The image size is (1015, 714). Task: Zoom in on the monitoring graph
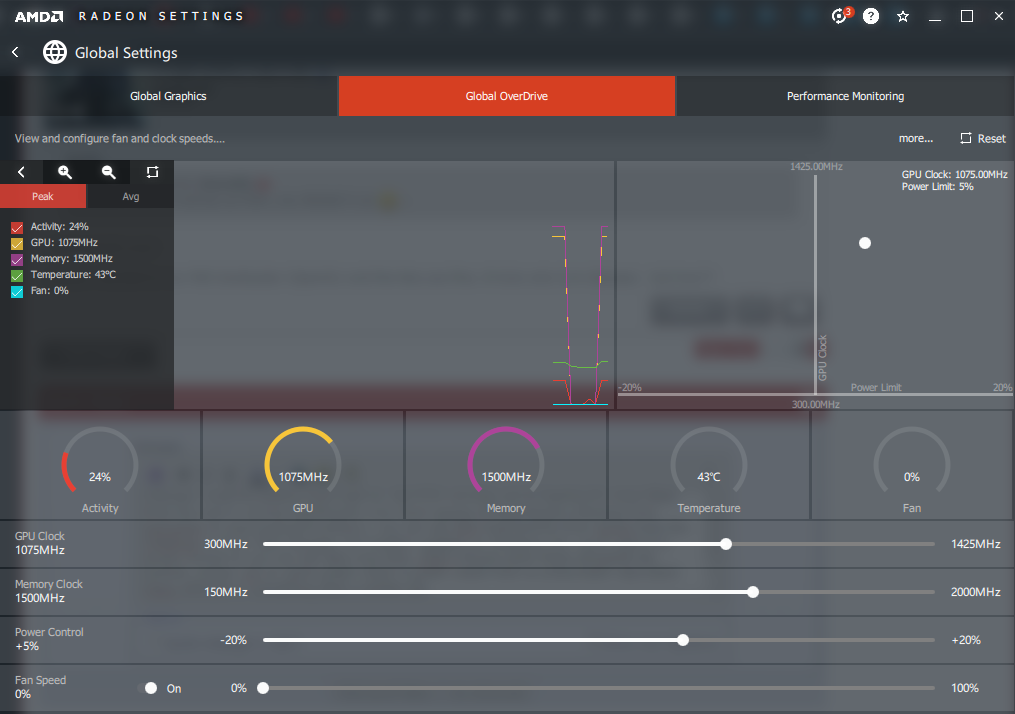(x=65, y=172)
